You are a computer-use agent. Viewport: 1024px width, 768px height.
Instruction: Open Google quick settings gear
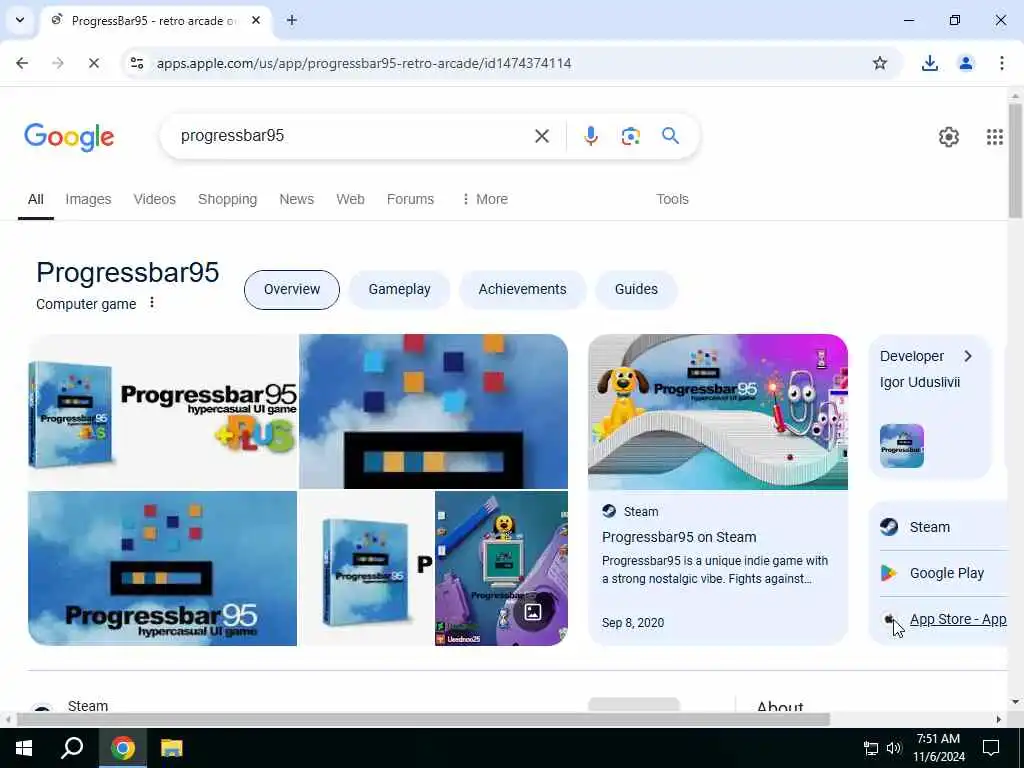[x=948, y=136]
